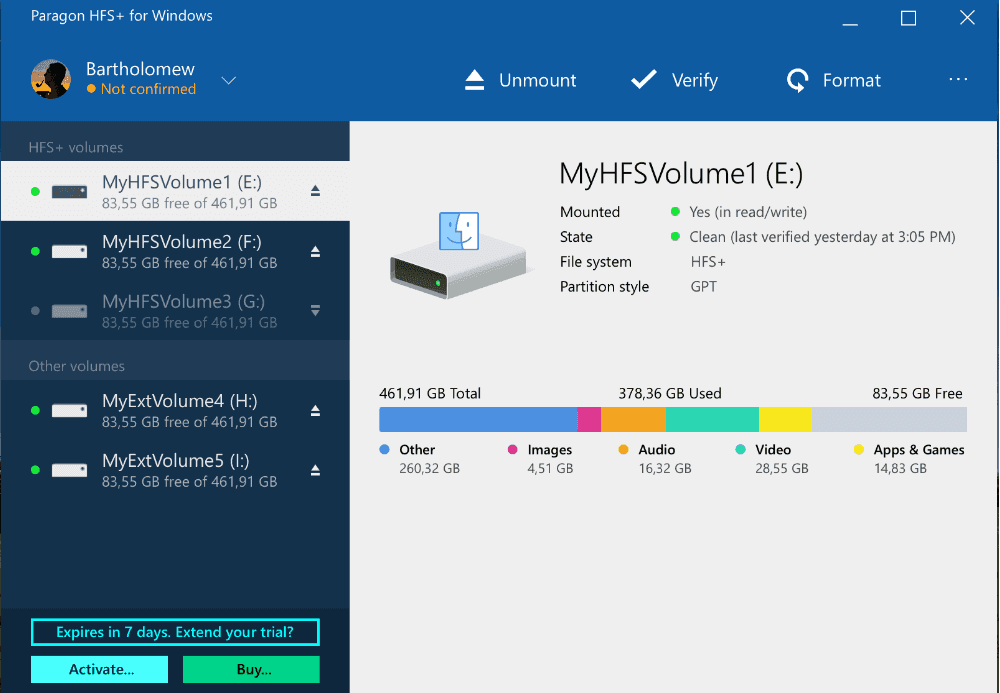1000x693 pixels.
Task: Unmount MyHFSVolume2 using its eject toggle
Action: pyautogui.click(x=316, y=250)
